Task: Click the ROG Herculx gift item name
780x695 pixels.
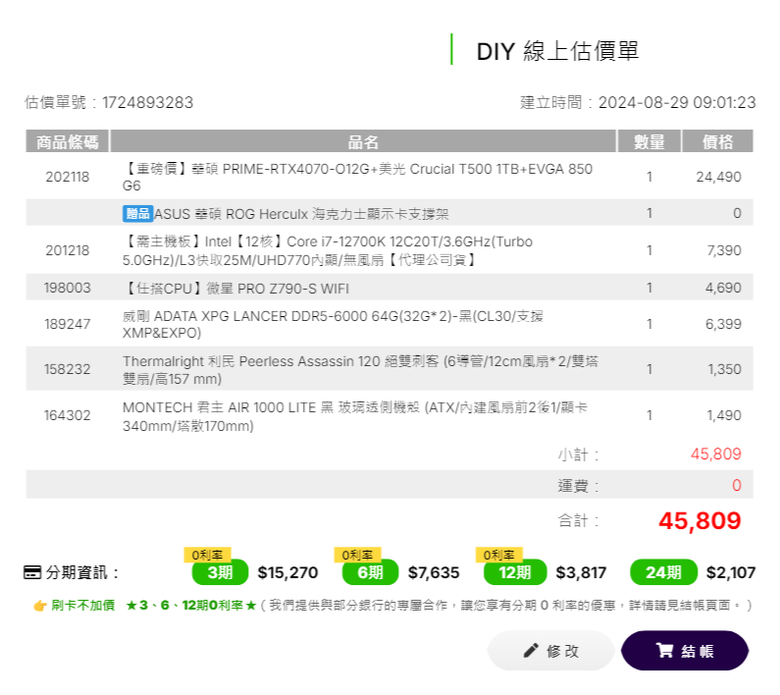Action: point(301,214)
